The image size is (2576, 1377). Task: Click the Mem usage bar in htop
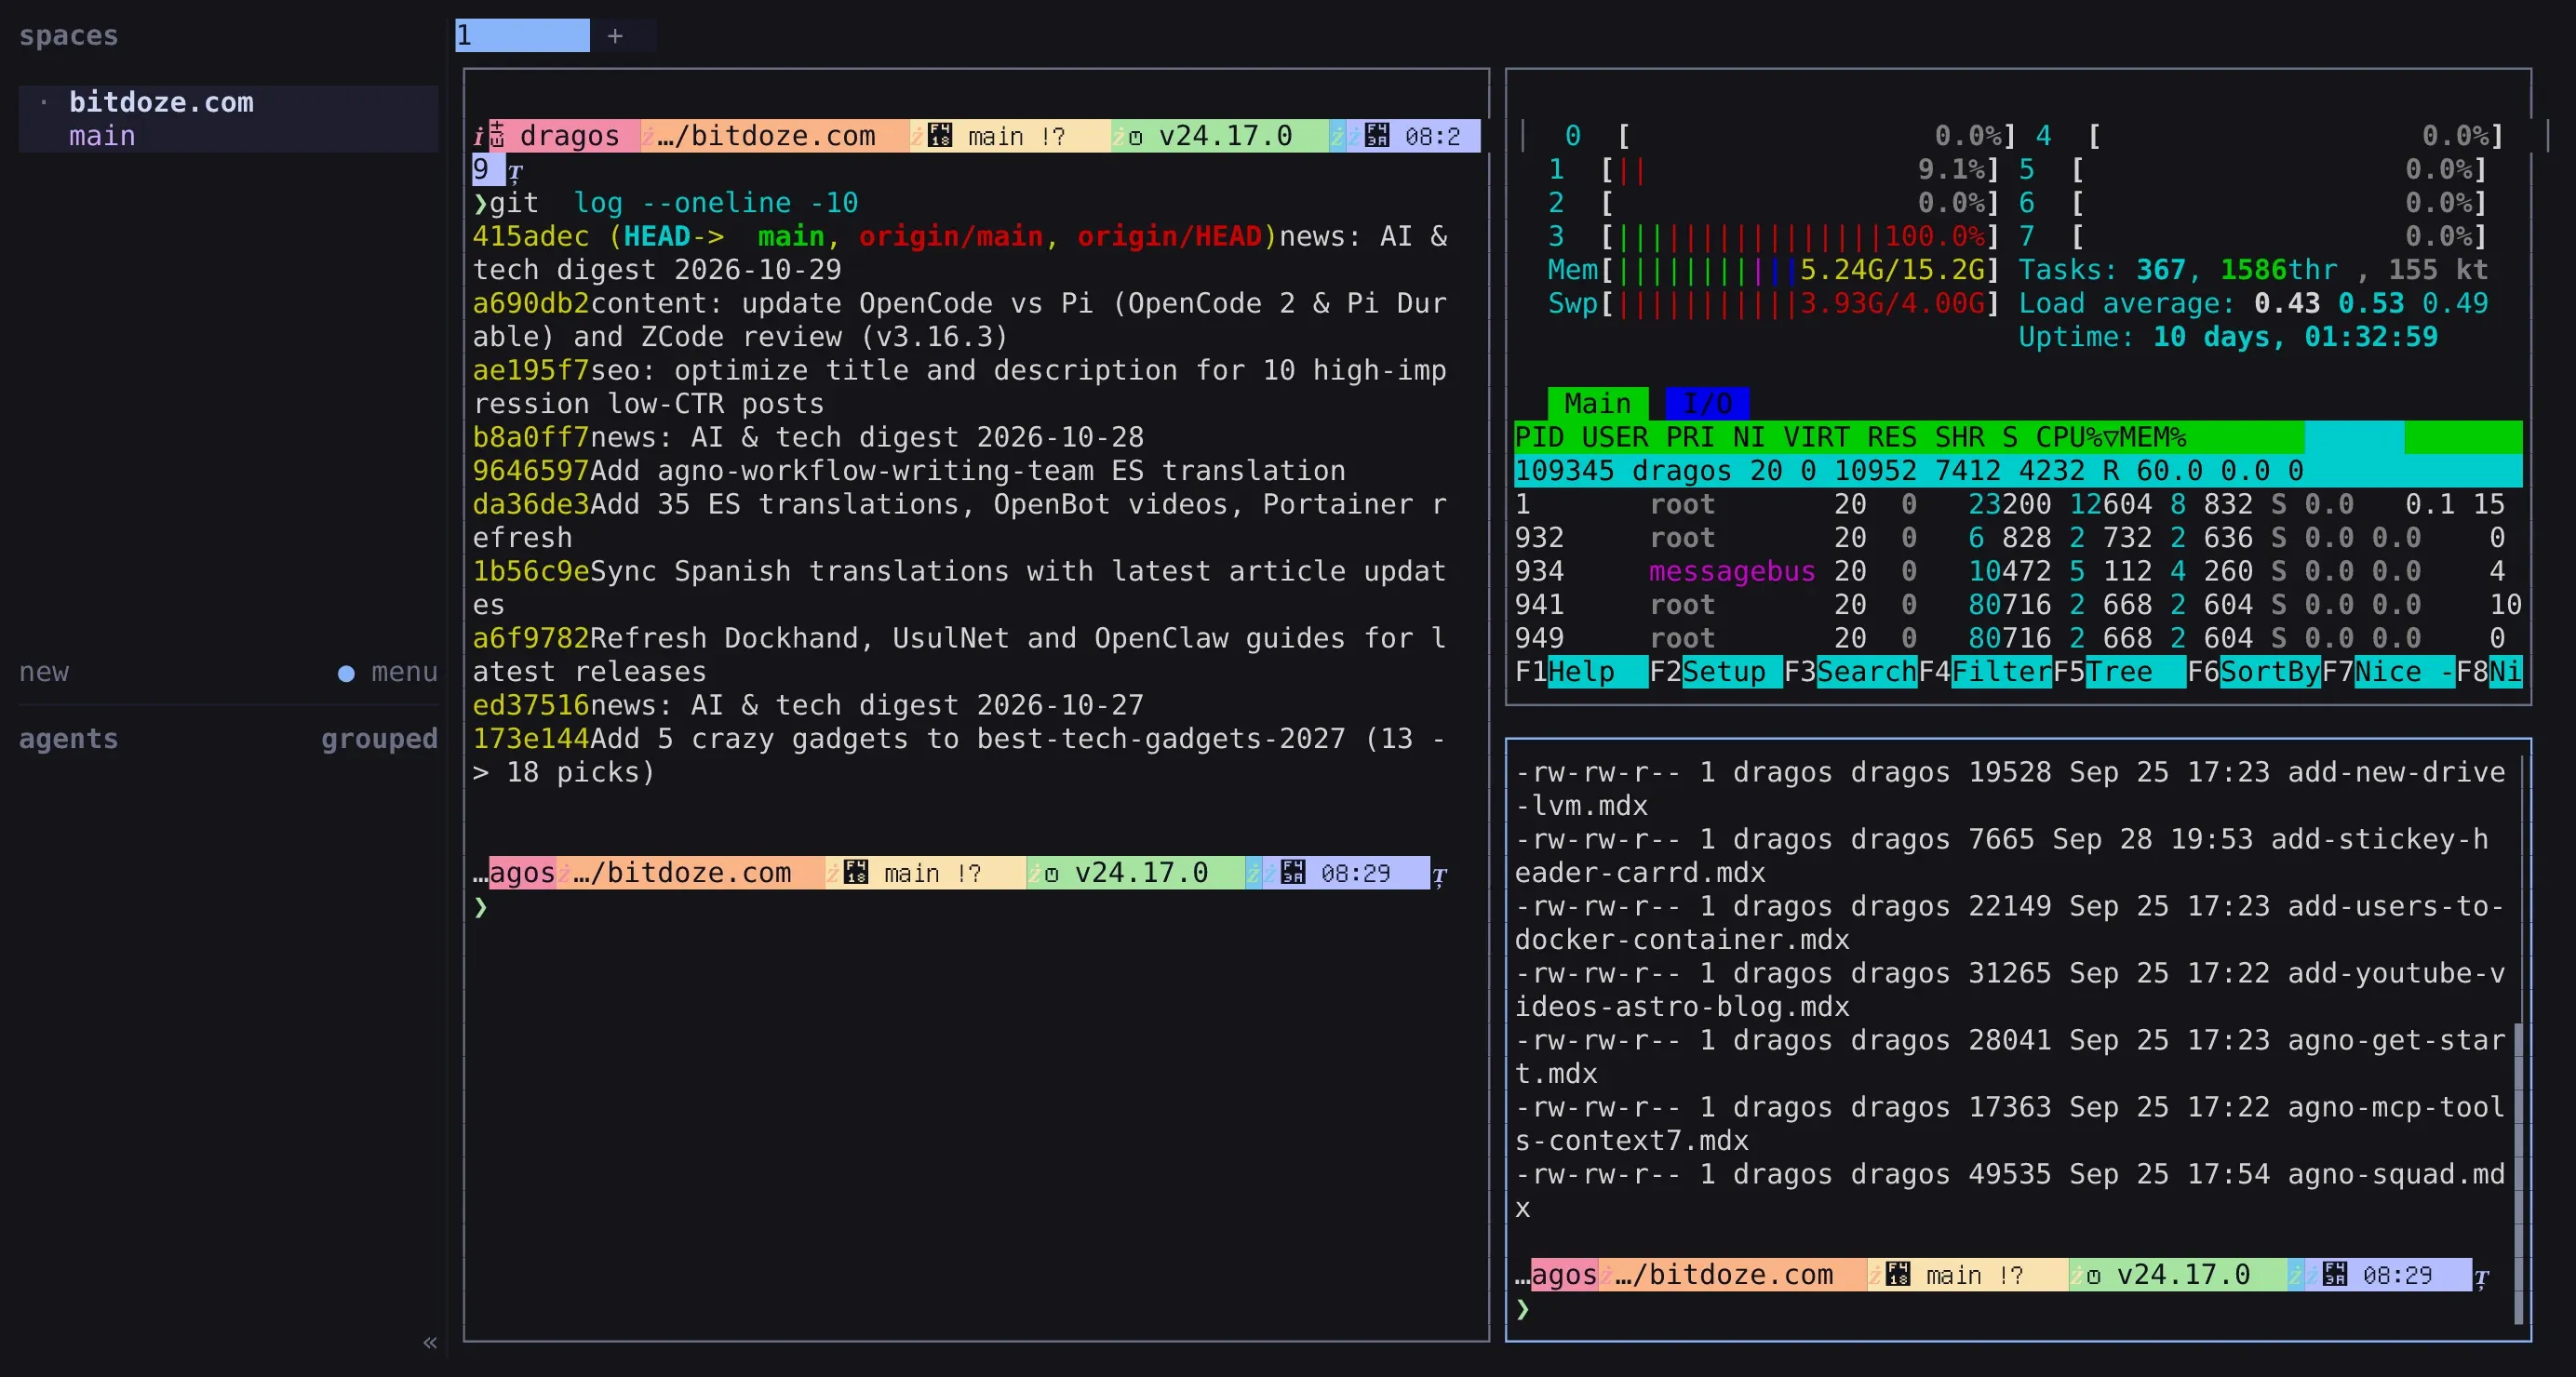pyautogui.click(x=1772, y=270)
